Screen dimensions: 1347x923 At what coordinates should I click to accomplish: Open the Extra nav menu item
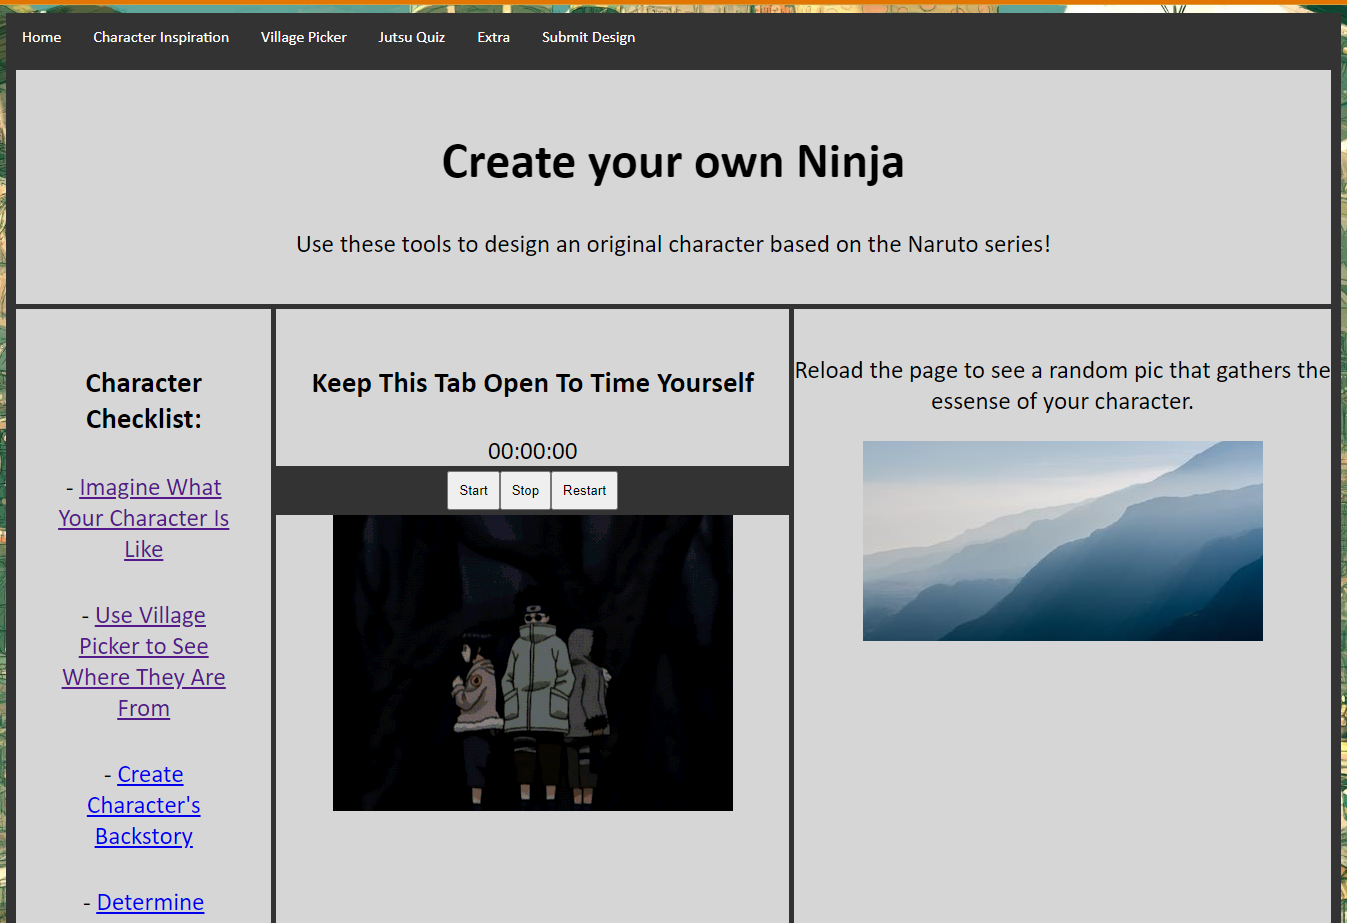(493, 37)
